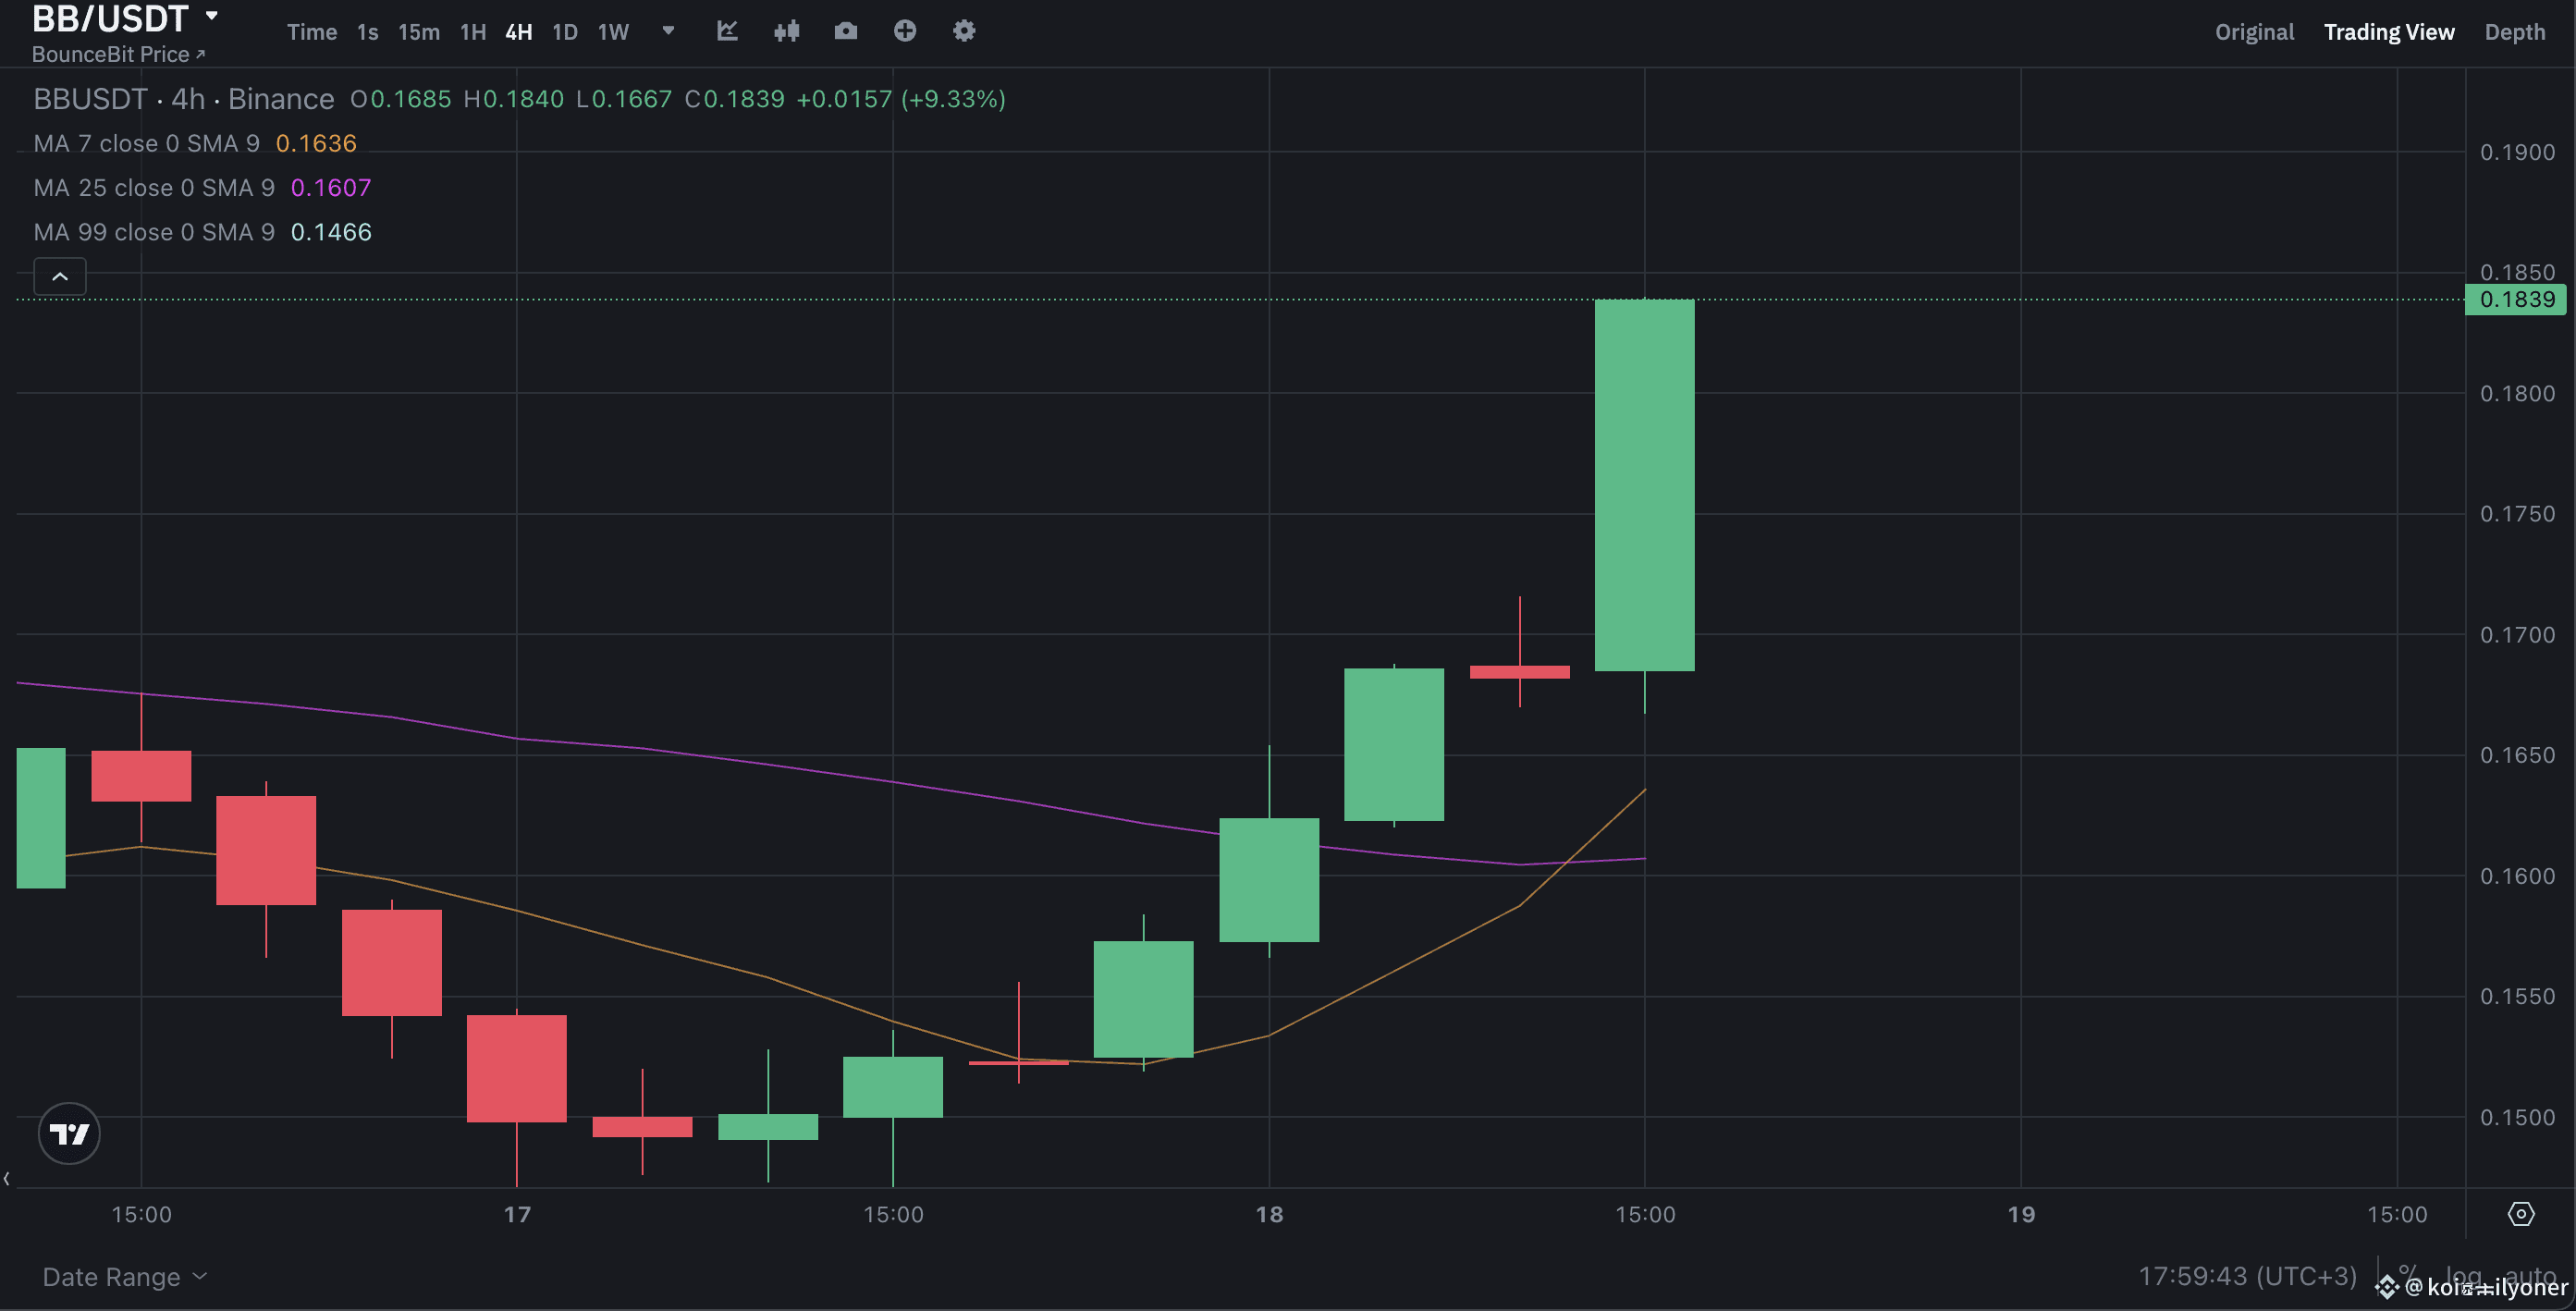The height and width of the screenshot is (1311, 2576).
Task: Take a chart screenshot with the camera icon
Action: point(845,31)
